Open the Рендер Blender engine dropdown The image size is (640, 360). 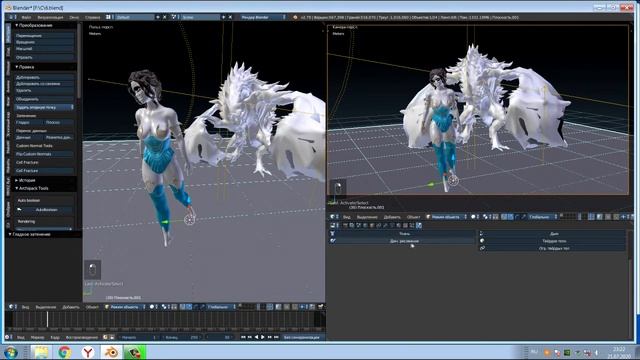[263, 17]
